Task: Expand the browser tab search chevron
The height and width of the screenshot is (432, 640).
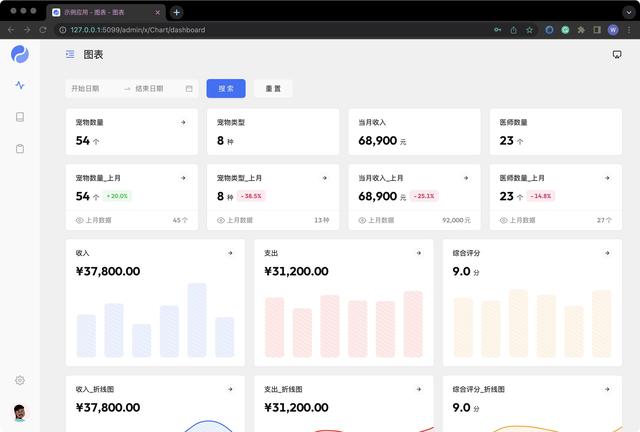Action: [629, 12]
